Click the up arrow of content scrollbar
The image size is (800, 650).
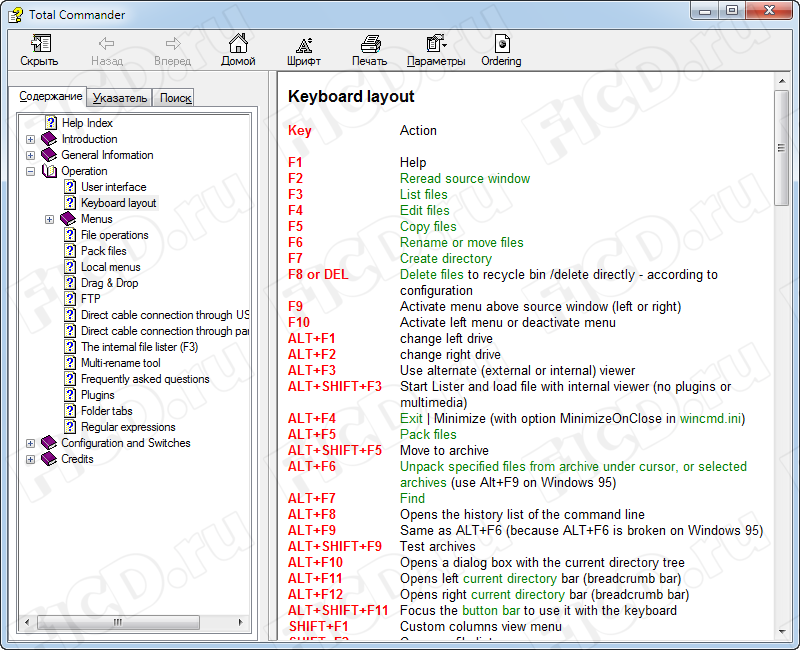pos(782,81)
